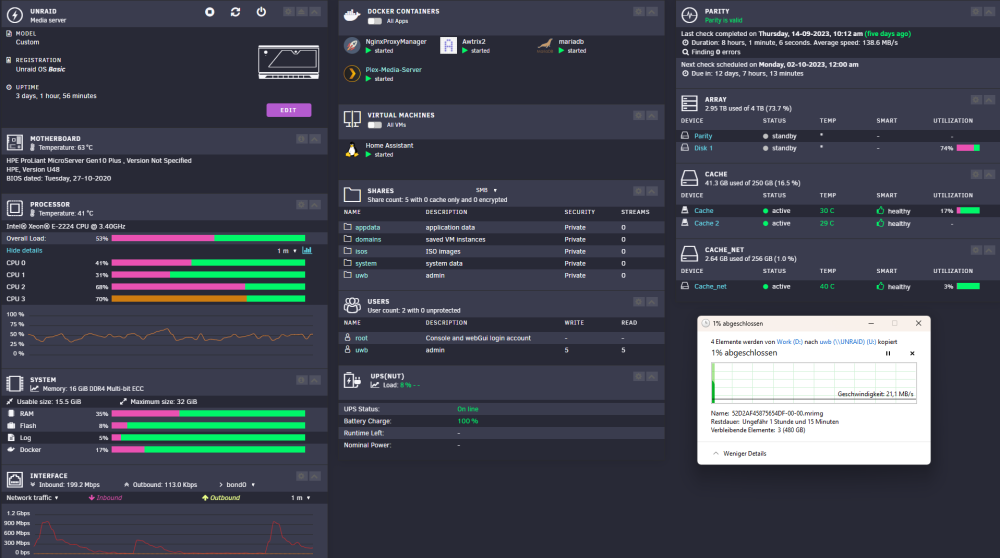Open the appdata share link
This screenshot has width=1000, height=558.
tap(367, 227)
